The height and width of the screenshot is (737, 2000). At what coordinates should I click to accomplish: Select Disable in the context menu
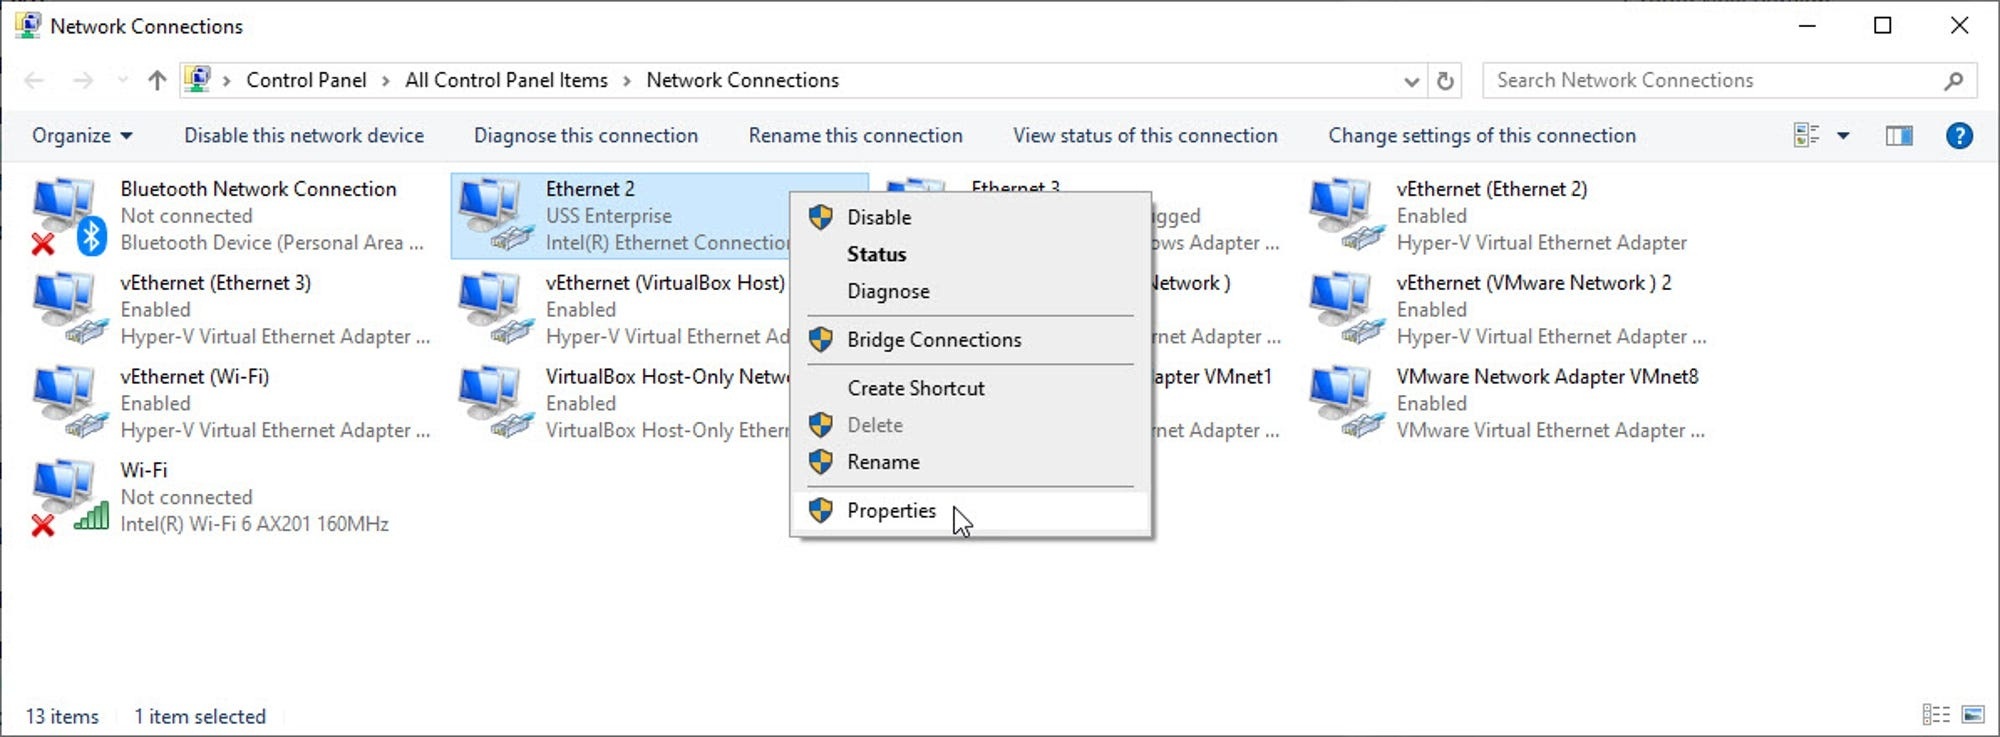point(878,217)
